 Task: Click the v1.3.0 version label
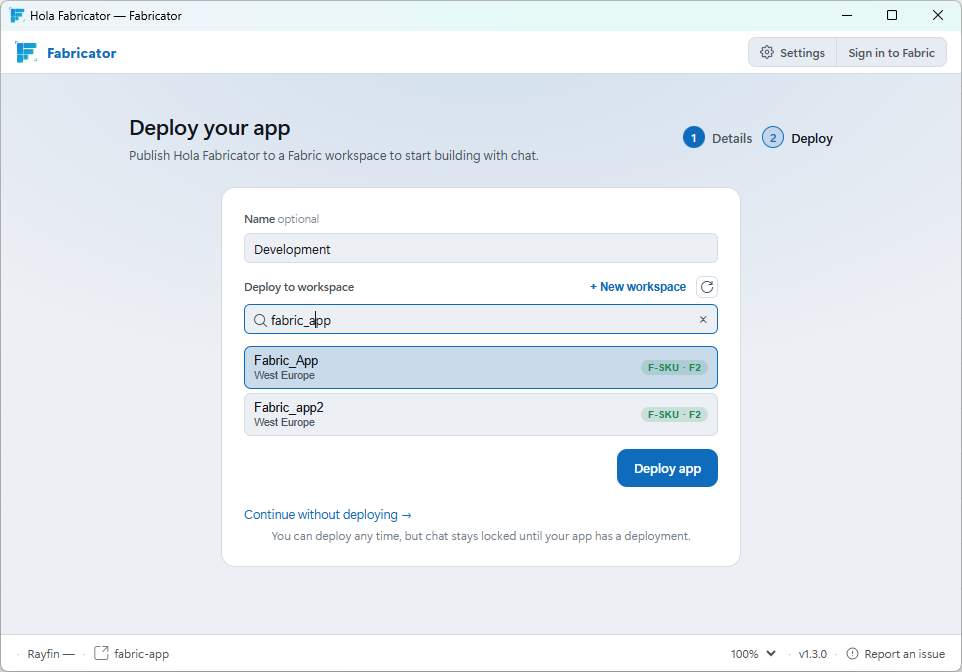(x=812, y=654)
